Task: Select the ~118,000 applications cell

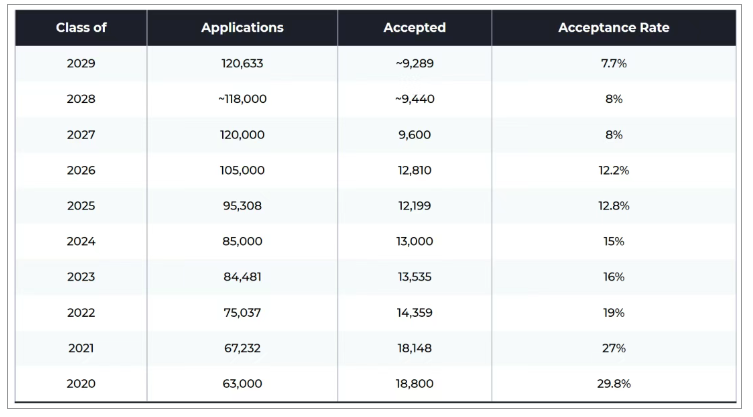Action: tap(242, 99)
